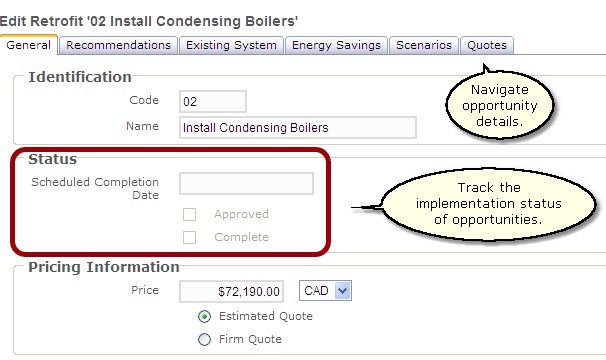Click the Track the implementation status callout

(x=489, y=204)
